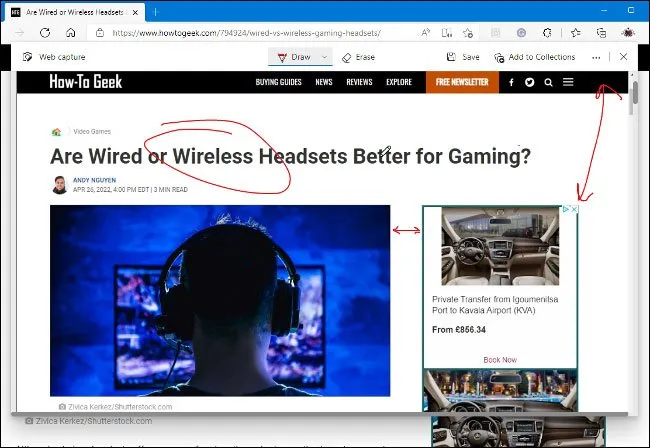Screen dimensions: 650x448
Task: Click the browser refresh button
Action: [x=45, y=32]
